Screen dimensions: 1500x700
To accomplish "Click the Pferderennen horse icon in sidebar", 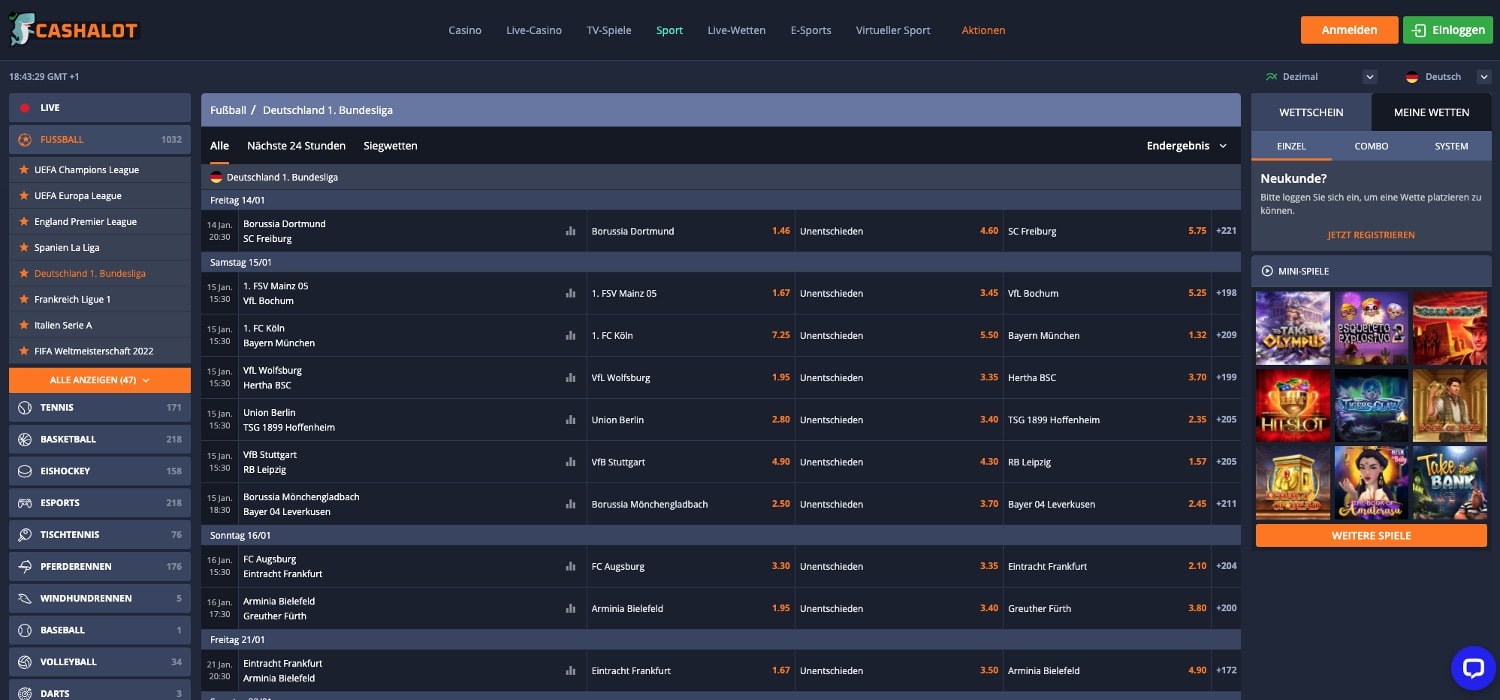I will click(25, 566).
